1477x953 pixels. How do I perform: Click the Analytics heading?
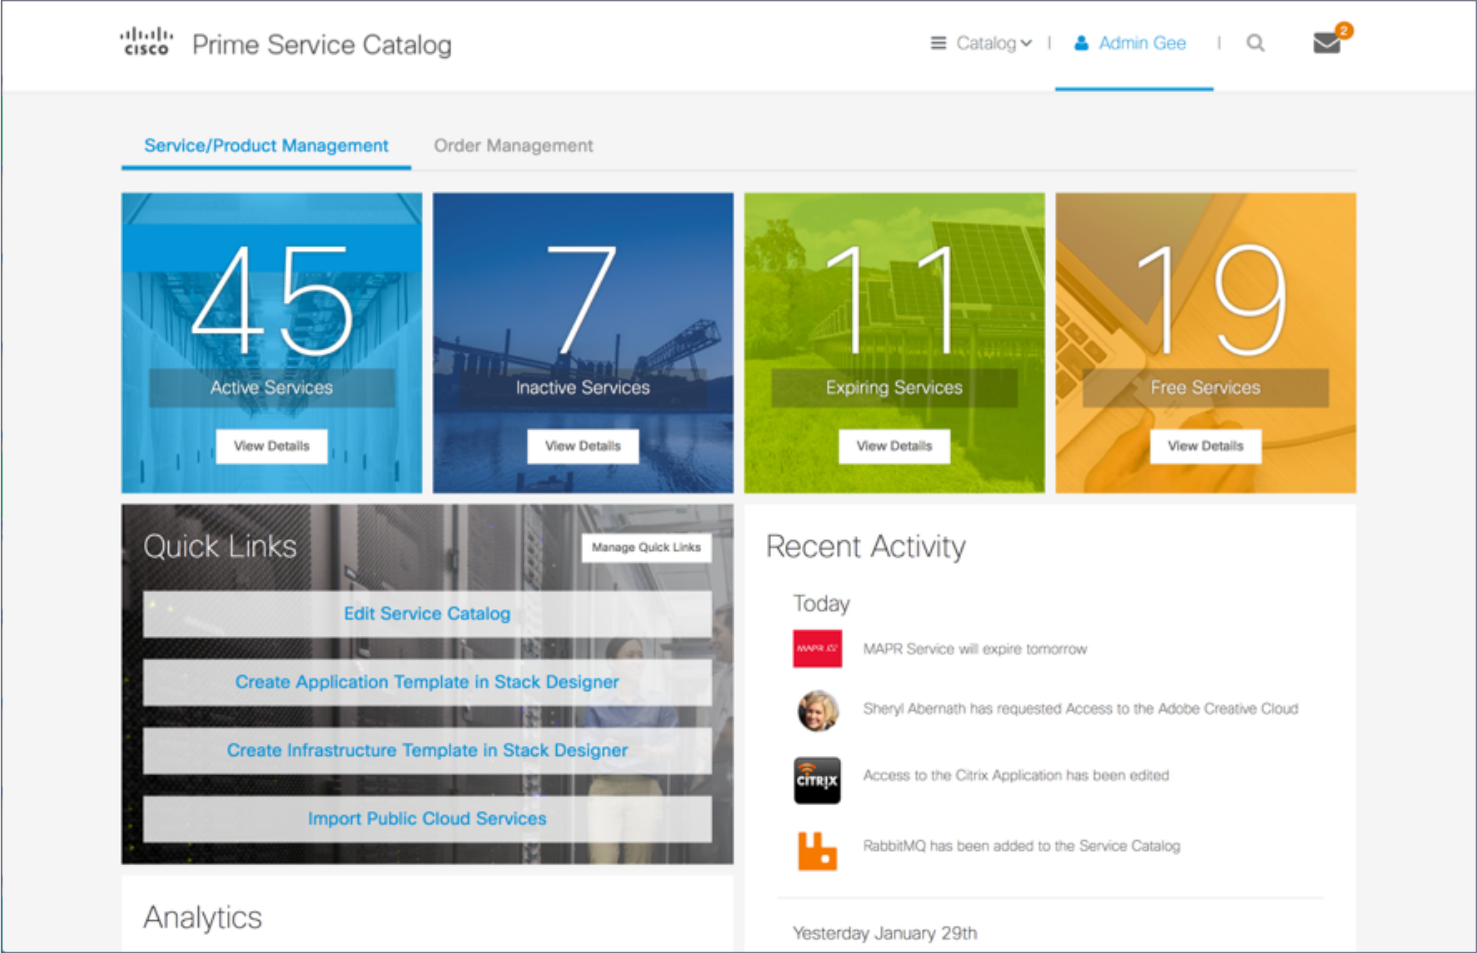pyautogui.click(x=203, y=917)
